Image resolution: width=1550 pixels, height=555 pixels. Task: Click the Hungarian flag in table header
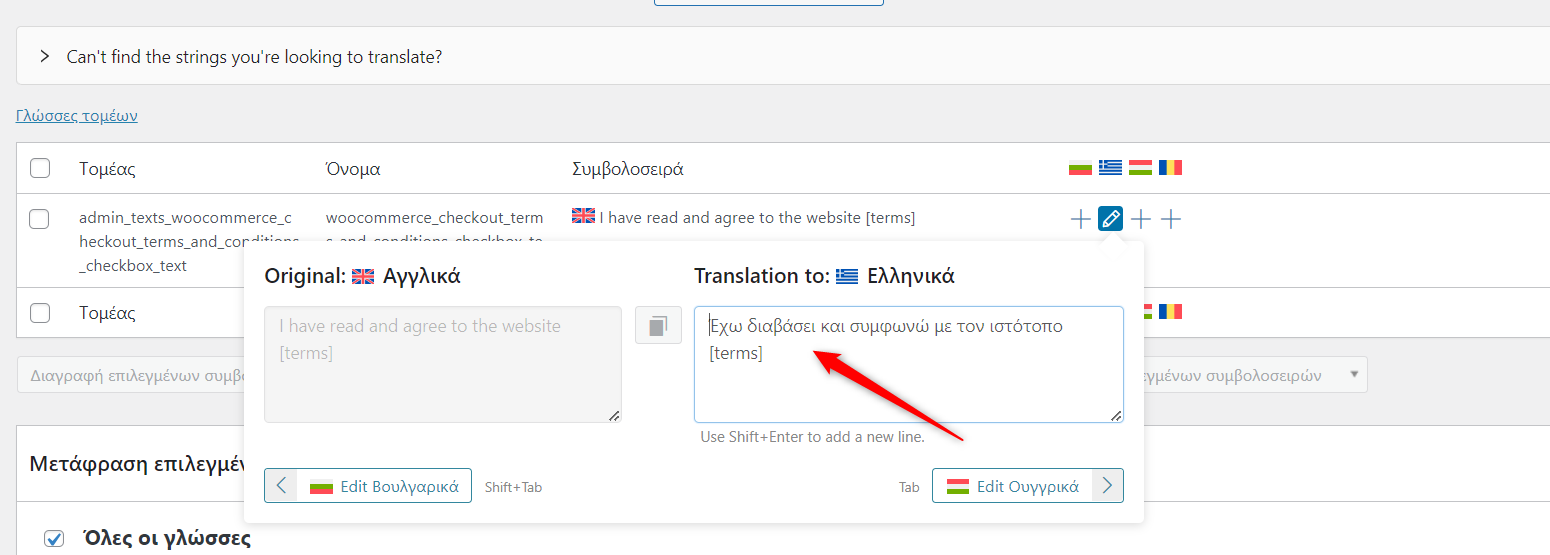(x=1141, y=167)
